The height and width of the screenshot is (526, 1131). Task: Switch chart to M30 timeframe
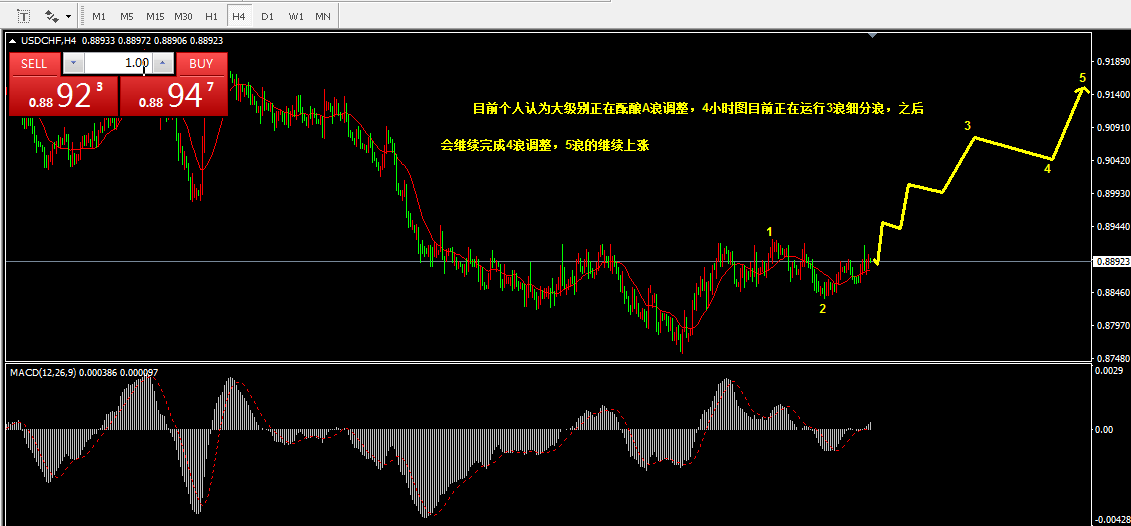pyautogui.click(x=183, y=15)
